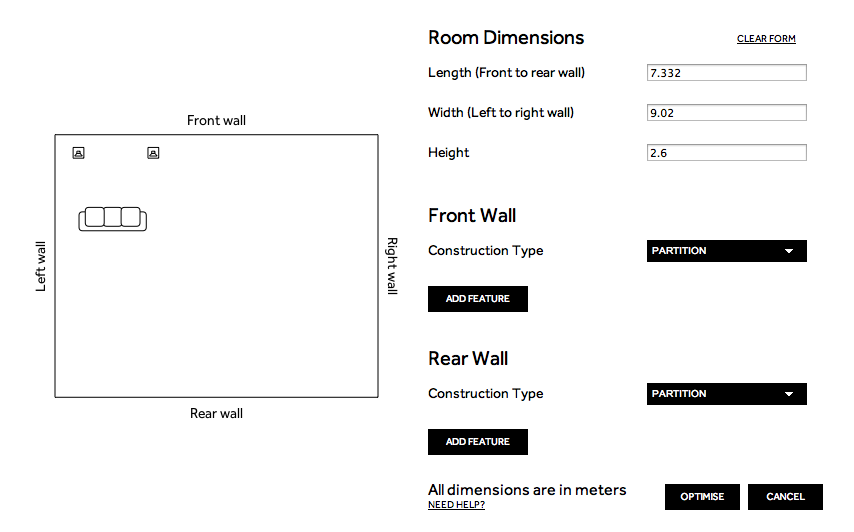Open Rear Wall construction type dropdown

(727, 394)
